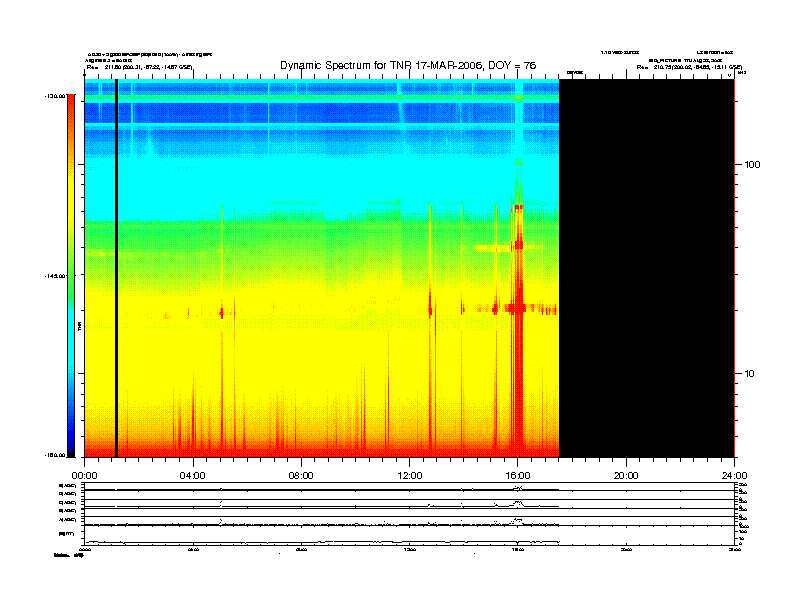Click the '00:00' time axis label

pos(84,476)
